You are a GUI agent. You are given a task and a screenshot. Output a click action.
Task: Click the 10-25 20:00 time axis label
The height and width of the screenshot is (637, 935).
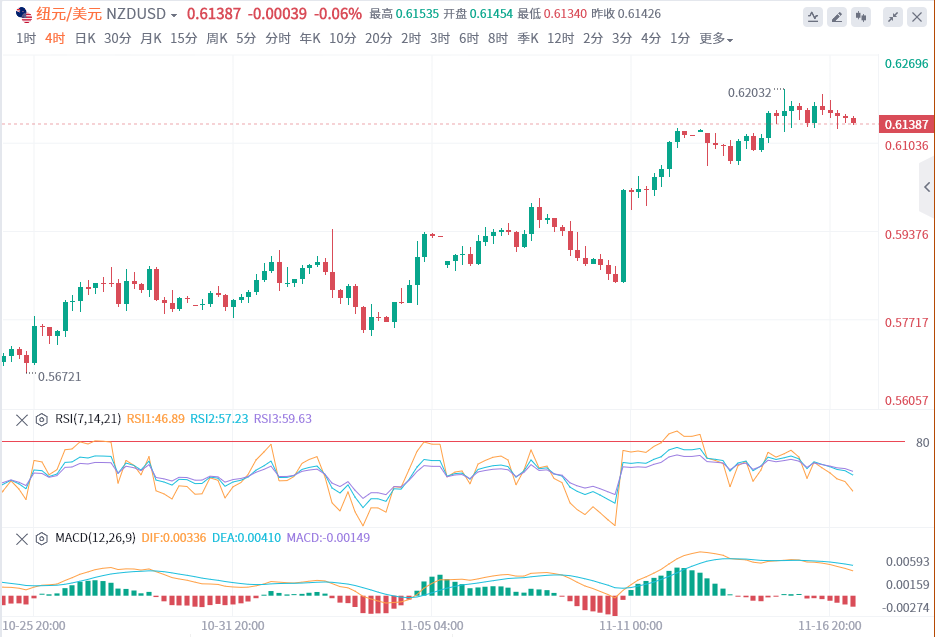click(34, 626)
